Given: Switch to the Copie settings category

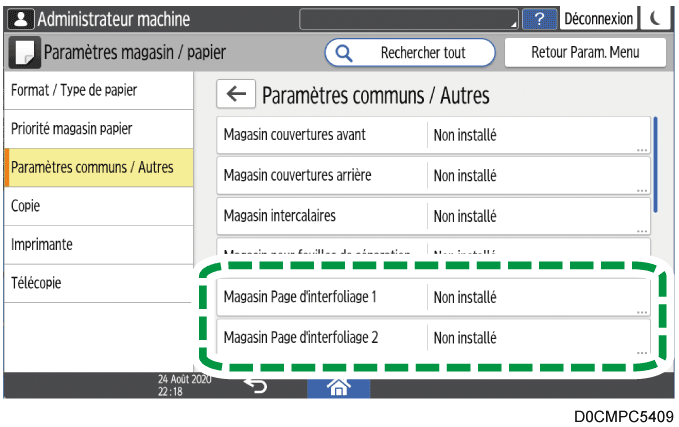Looking at the screenshot, I should click(x=98, y=205).
